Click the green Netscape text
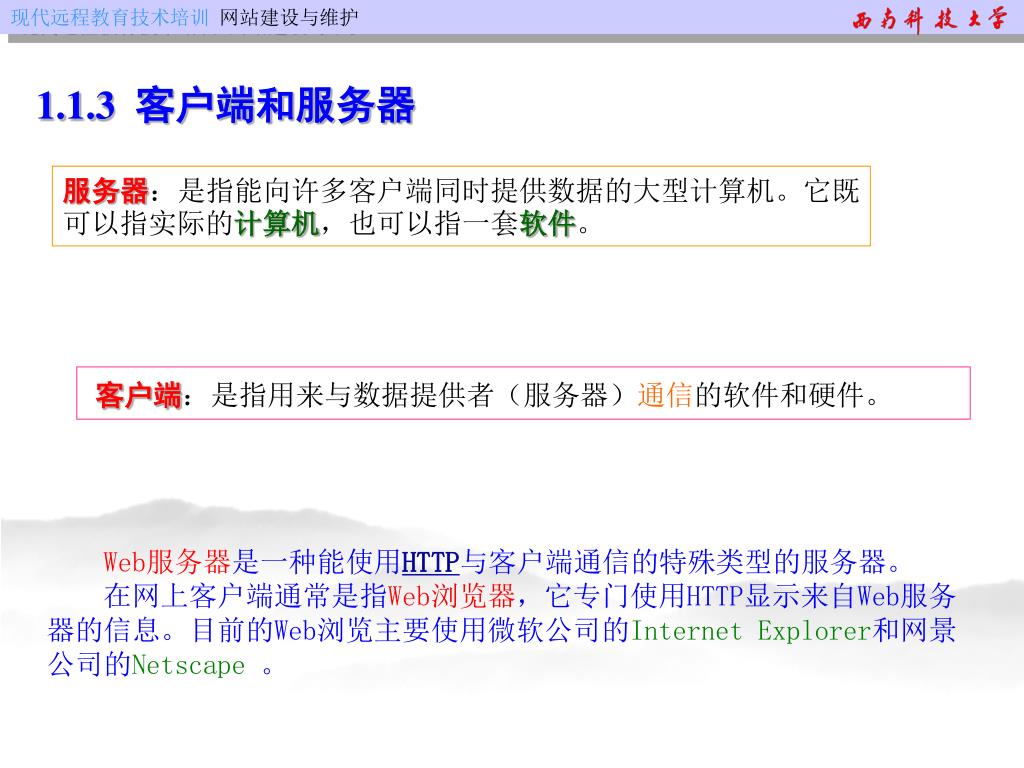Image resolution: width=1024 pixels, height=768 pixels. point(188,665)
